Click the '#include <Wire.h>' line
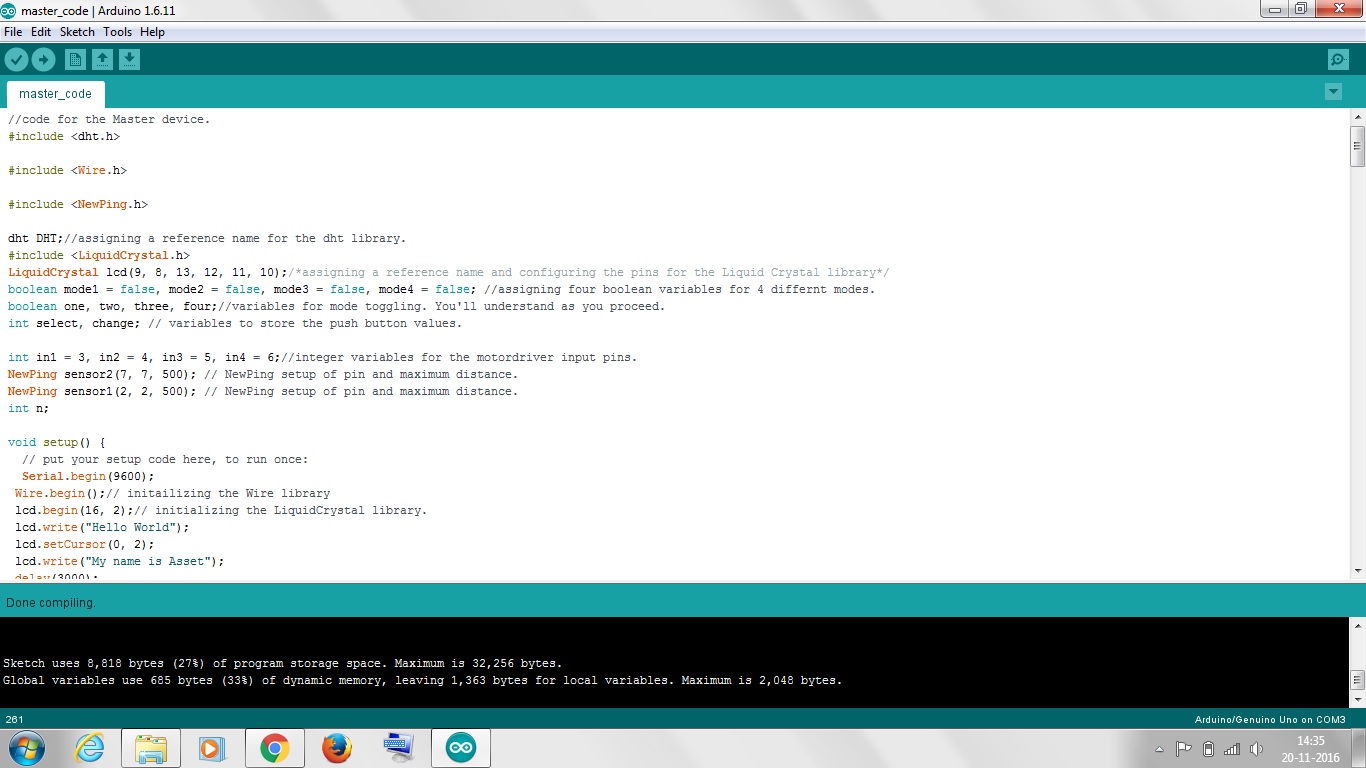This screenshot has width=1366, height=768. coord(67,170)
